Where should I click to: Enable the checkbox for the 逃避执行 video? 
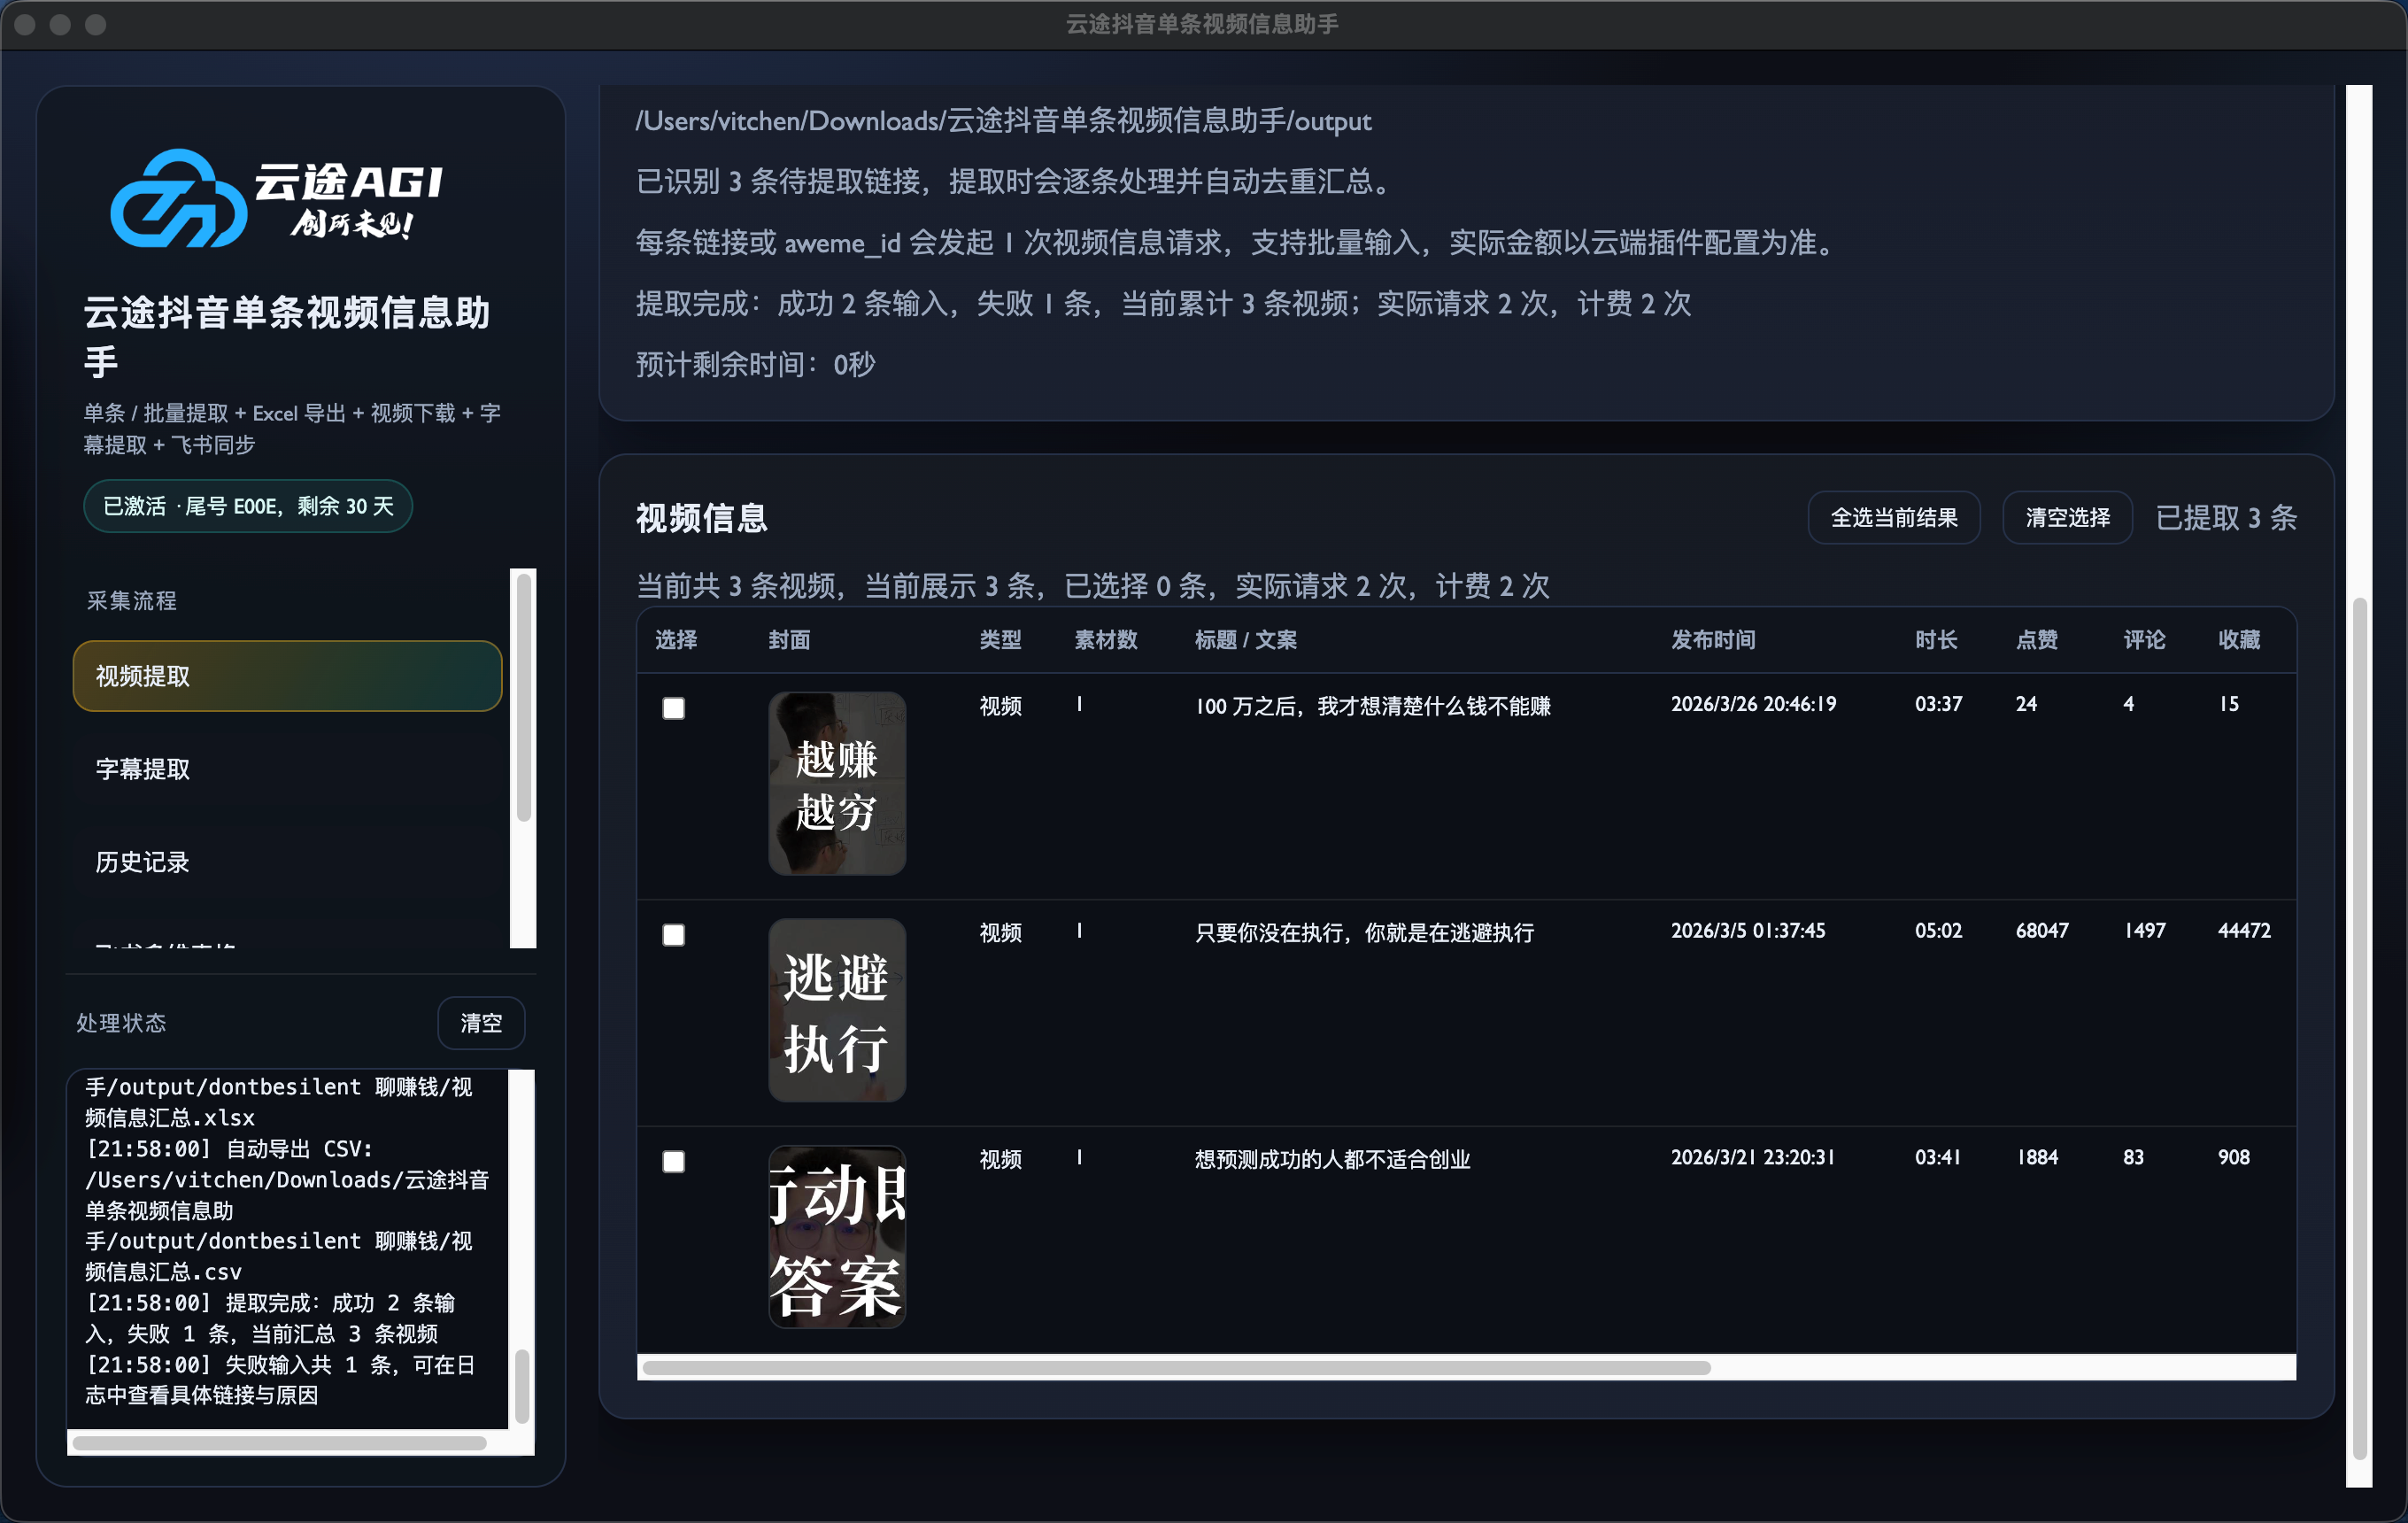coord(674,934)
